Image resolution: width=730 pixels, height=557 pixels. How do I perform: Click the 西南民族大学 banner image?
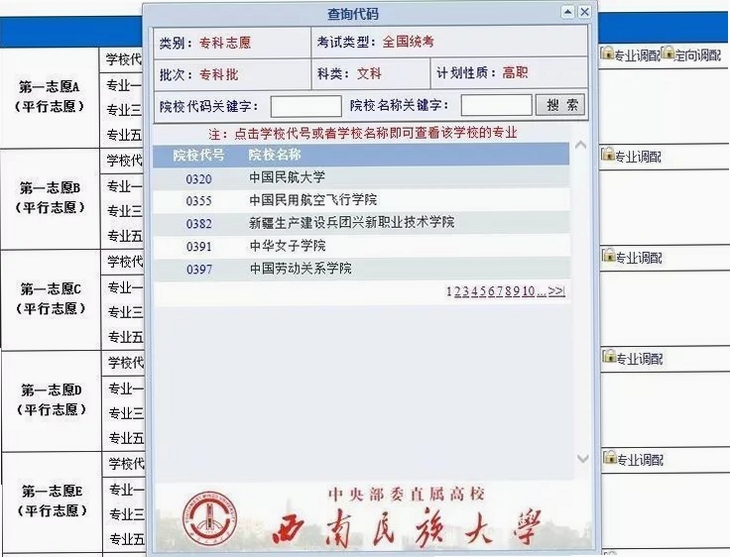click(x=373, y=517)
